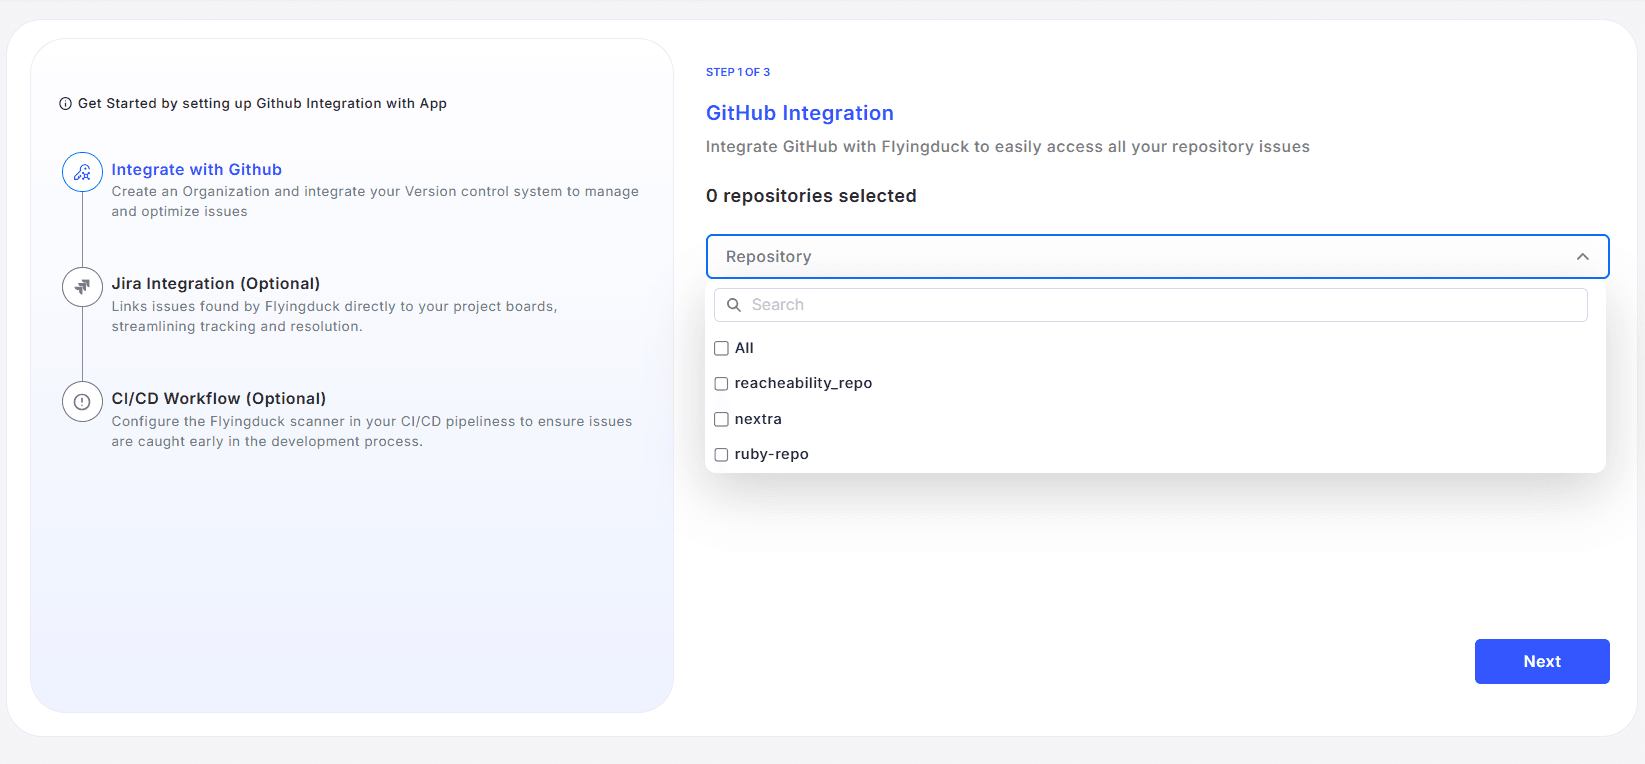1645x764 pixels.
Task: Click the magnifier icon in search box
Action: click(734, 305)
